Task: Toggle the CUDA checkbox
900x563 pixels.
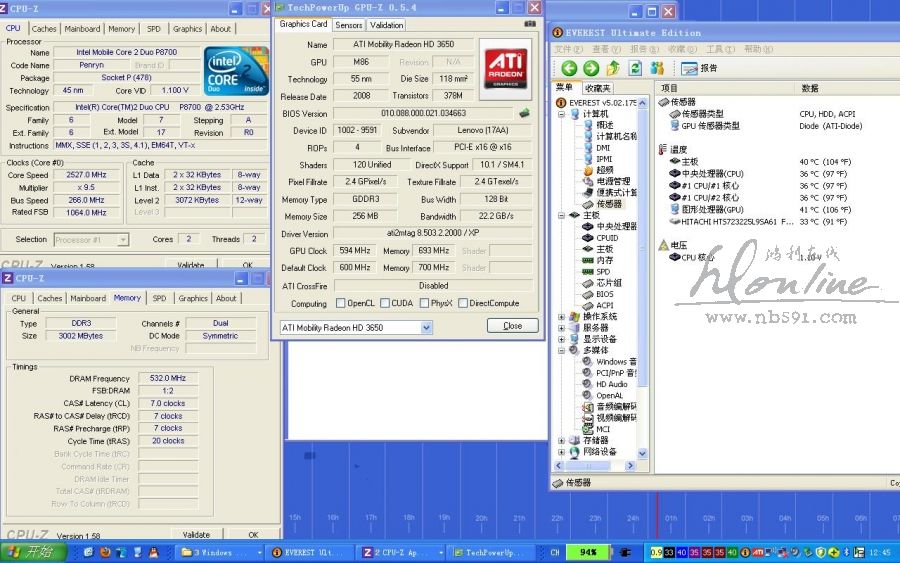Action: (386, 304)
